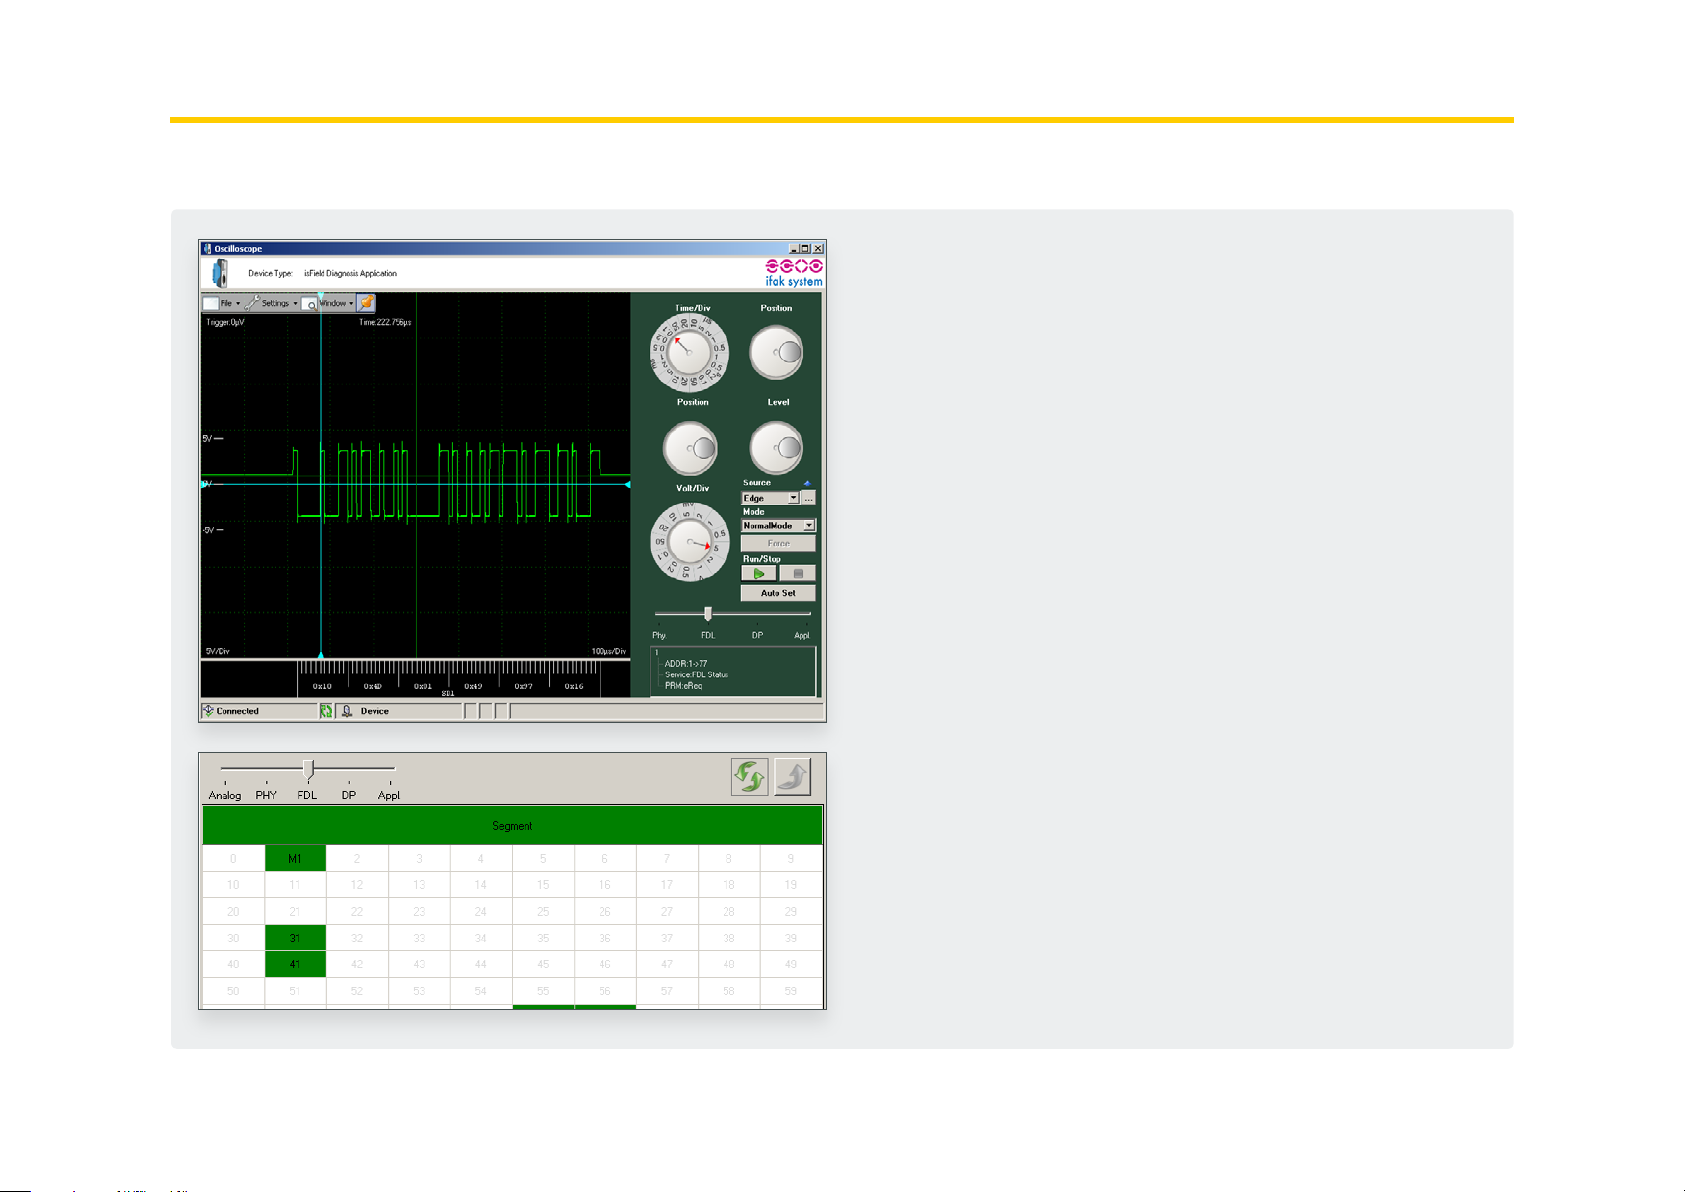Image resolution: width=1685 pixels, height=1192 pixels.
Task: Turn the Time/Div dial
Action: pyautogui.click(x=689, y=353)
